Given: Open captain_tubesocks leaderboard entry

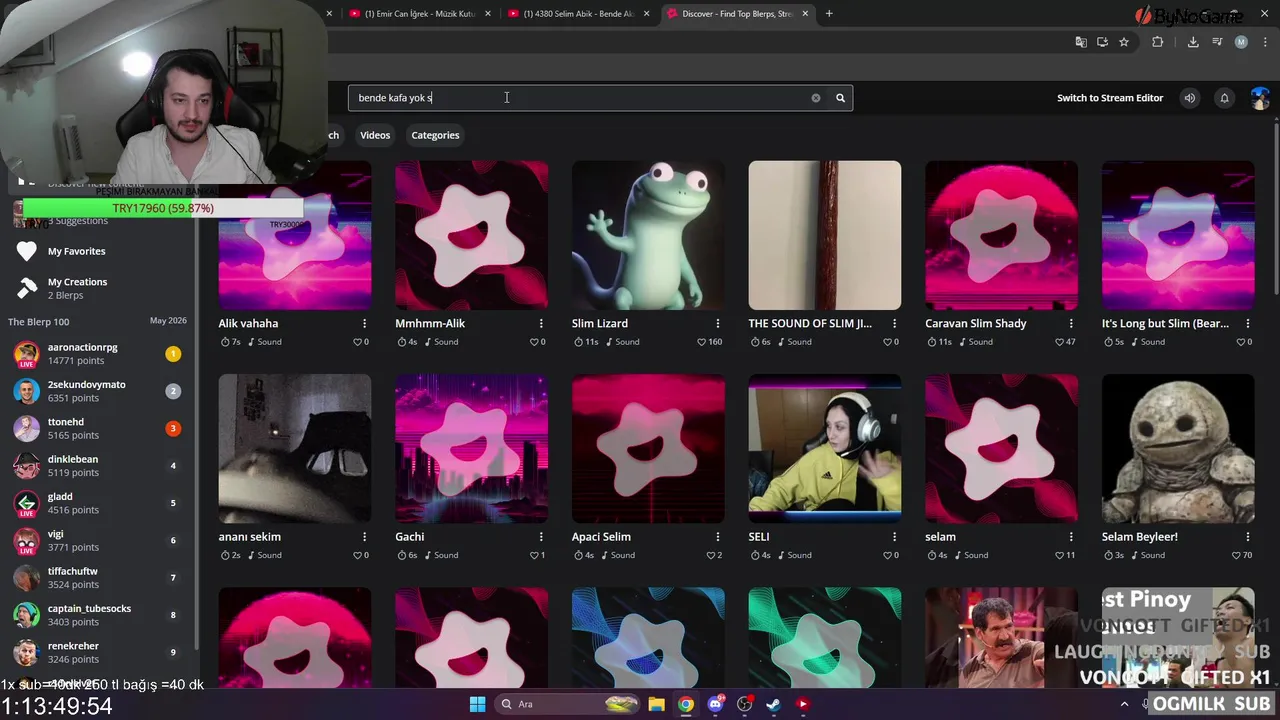Looking at the screenshot, I should (x=97, y=615).
